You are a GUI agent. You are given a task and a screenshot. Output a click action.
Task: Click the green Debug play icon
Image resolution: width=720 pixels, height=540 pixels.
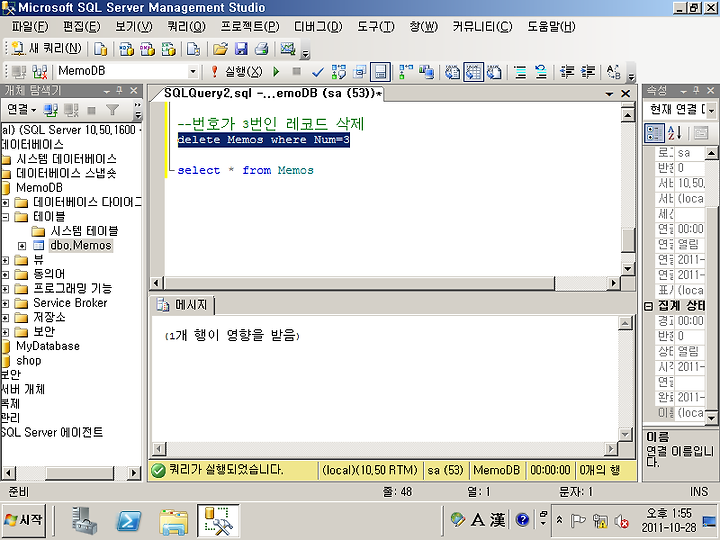276,72
